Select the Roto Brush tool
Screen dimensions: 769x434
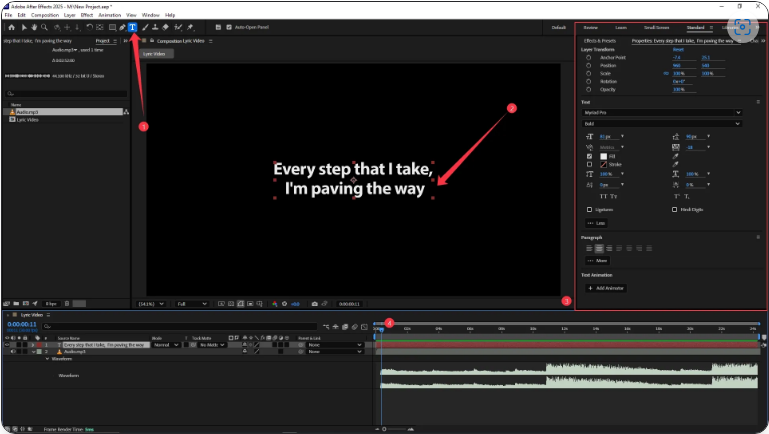coord(178,27)
